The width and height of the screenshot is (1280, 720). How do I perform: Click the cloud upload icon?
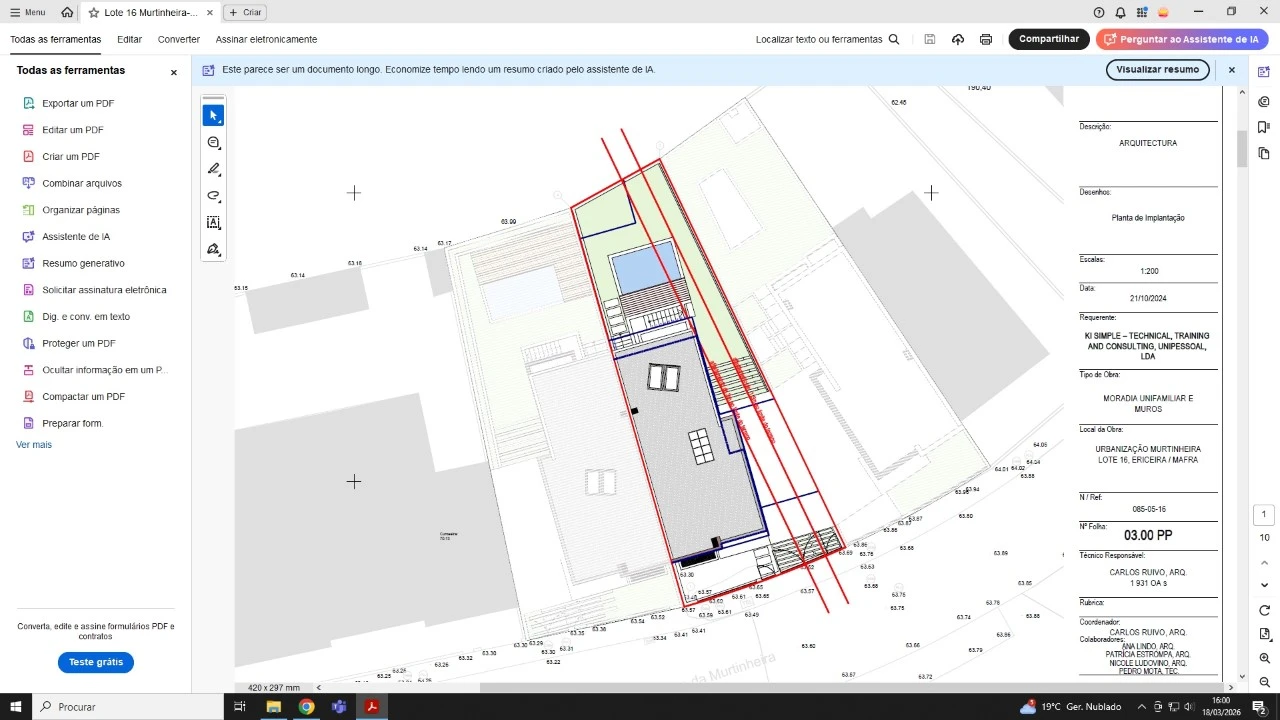[x=958, y=39]
